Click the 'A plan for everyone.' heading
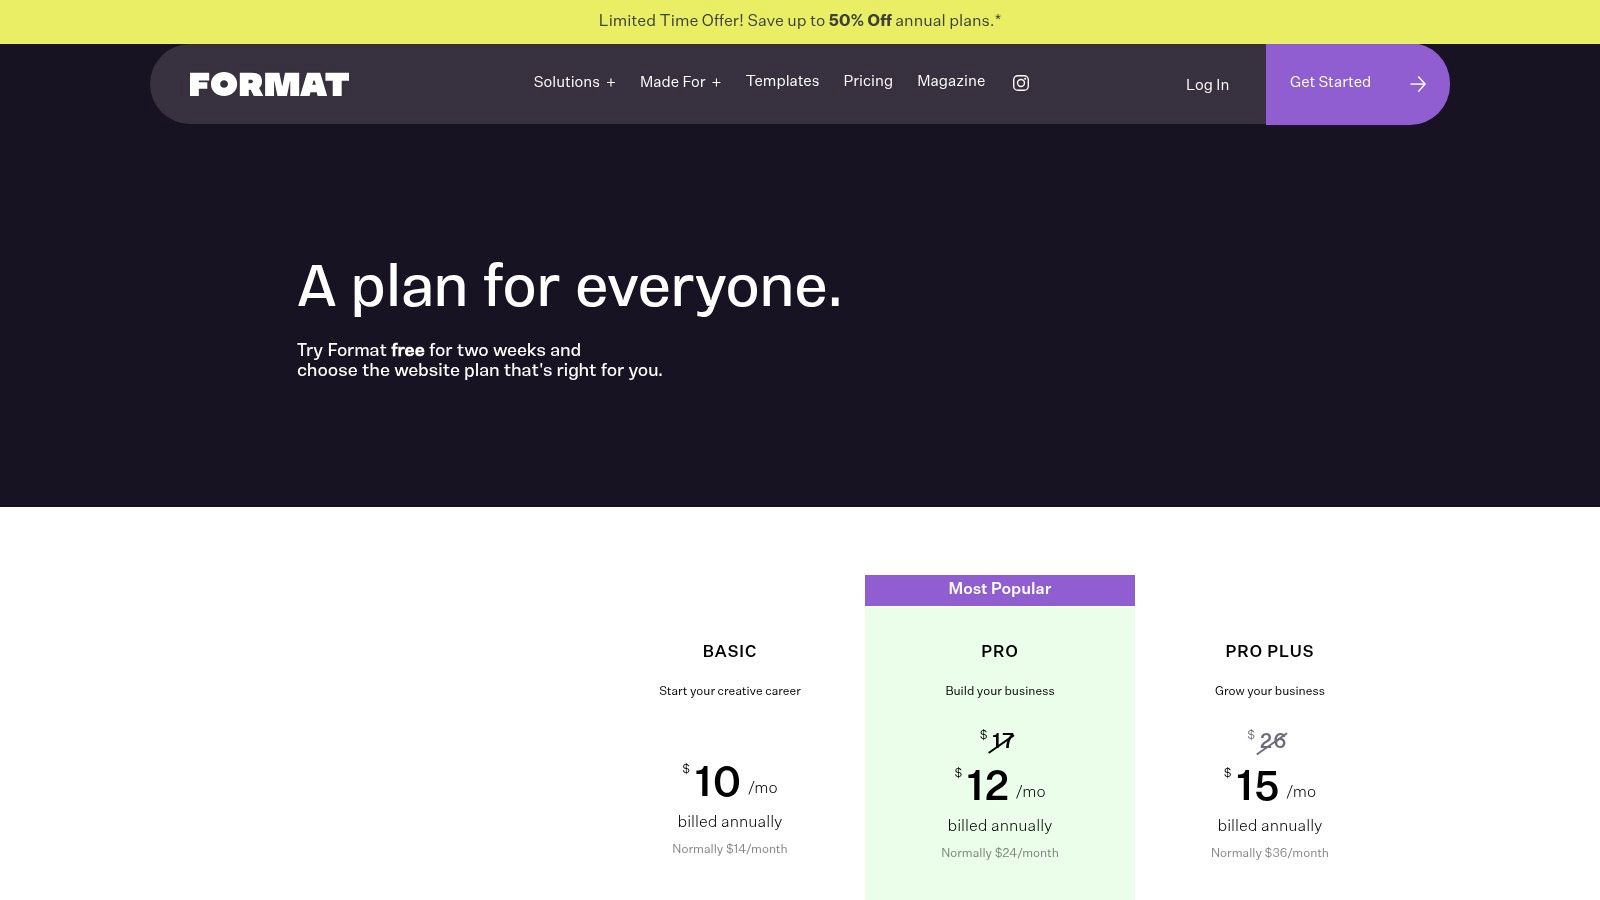 570,287
